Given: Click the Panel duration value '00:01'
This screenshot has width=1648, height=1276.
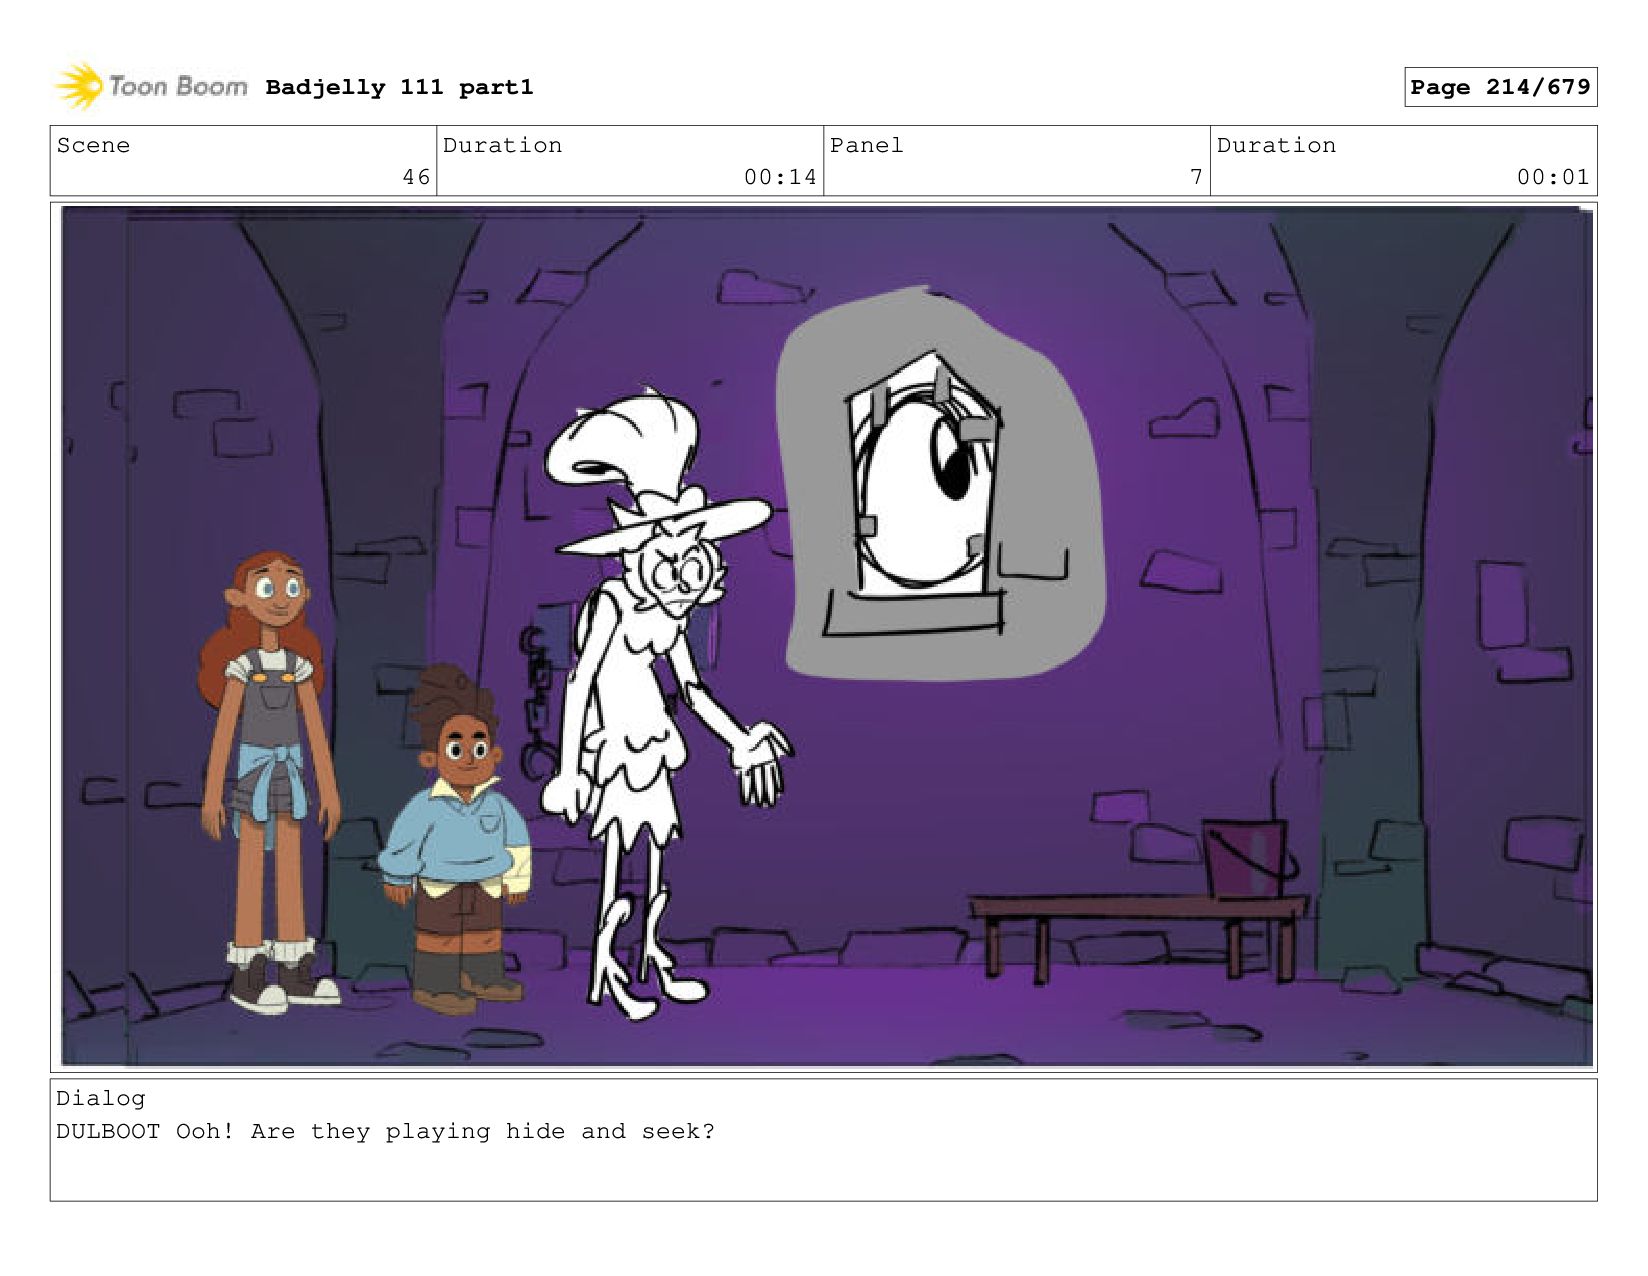Looking at the screenshot, I should (1553, 177).
